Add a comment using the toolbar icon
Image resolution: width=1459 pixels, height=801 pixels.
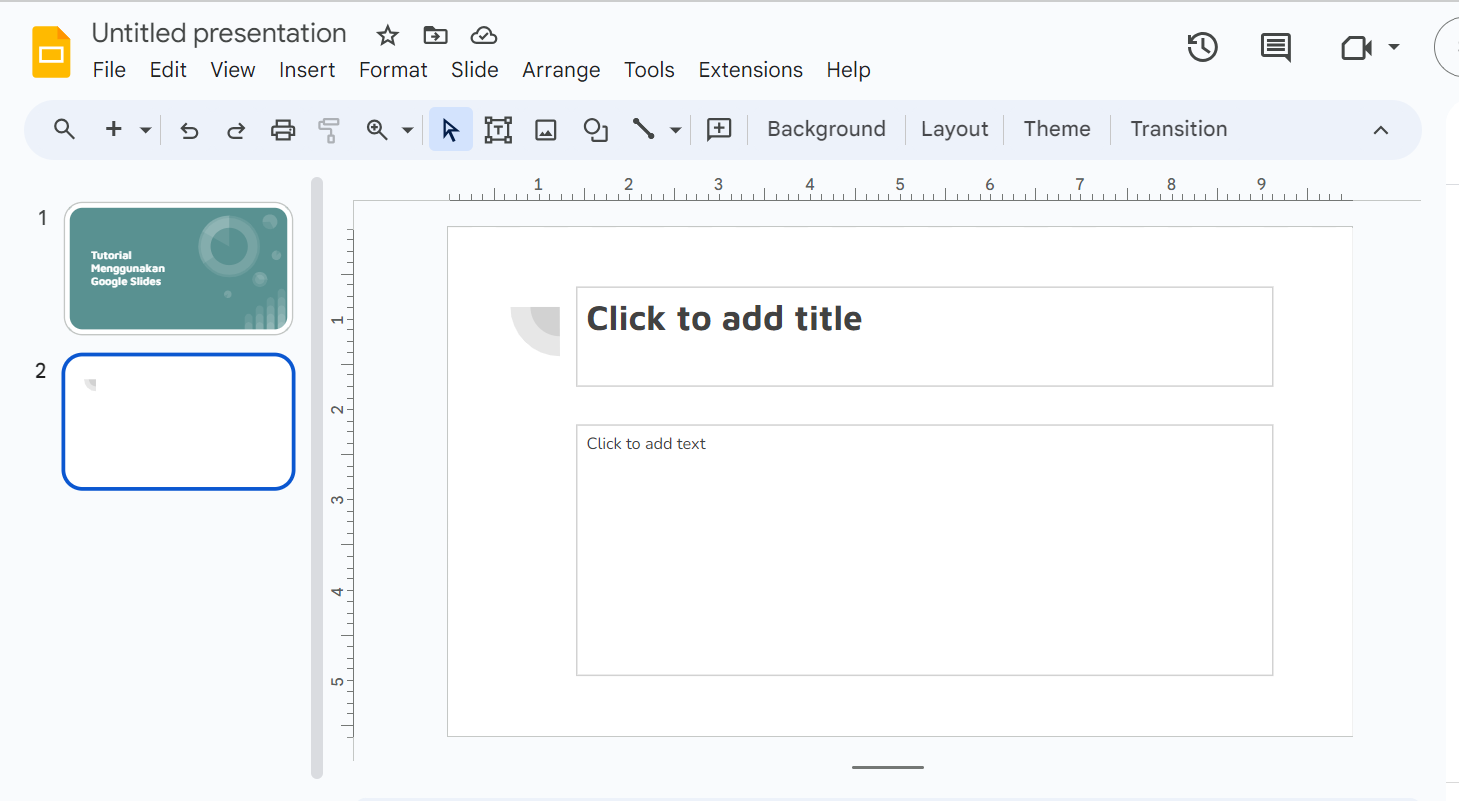[718, 129]
